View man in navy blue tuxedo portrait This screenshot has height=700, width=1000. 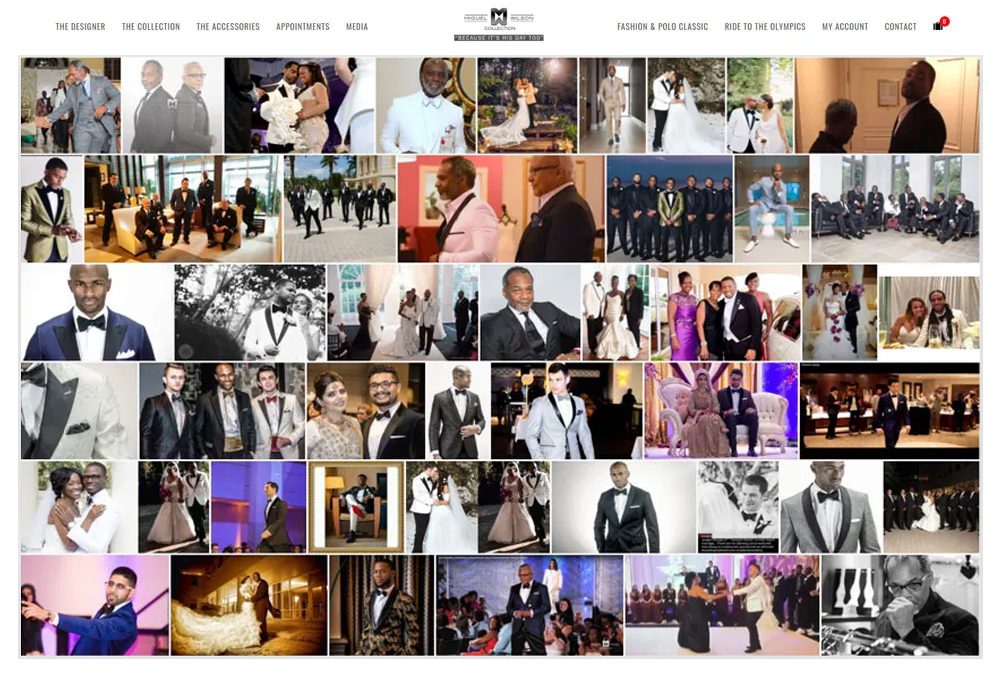click(x=96, y=313)
